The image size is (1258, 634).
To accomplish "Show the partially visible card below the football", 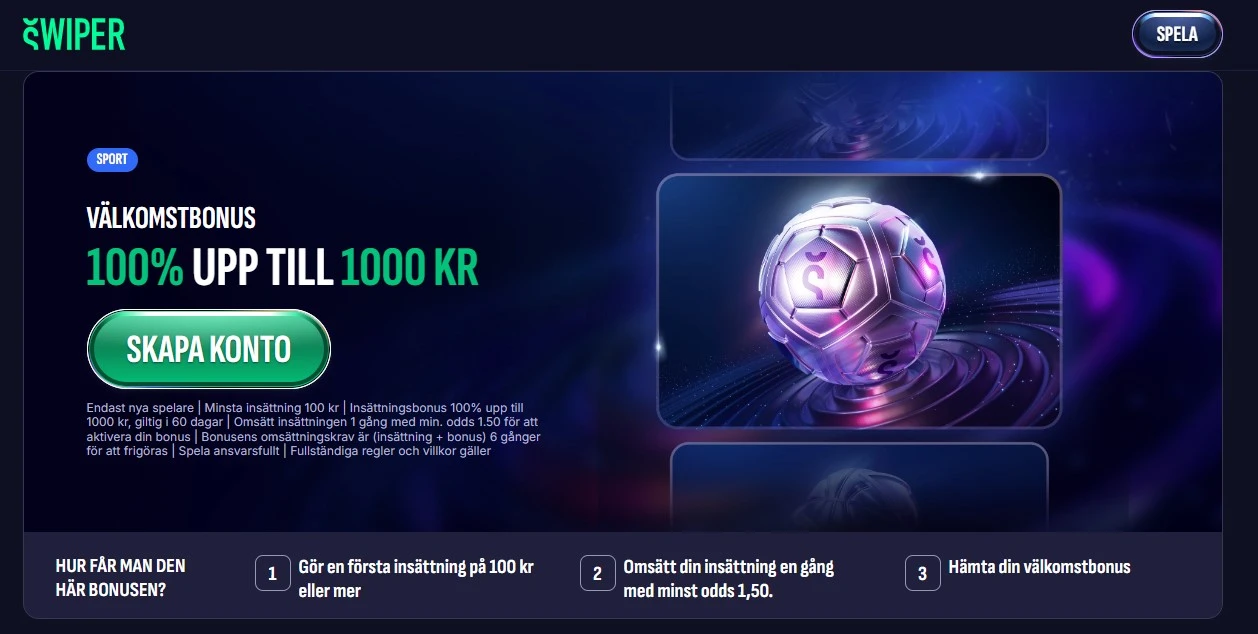I will point(859,487).
